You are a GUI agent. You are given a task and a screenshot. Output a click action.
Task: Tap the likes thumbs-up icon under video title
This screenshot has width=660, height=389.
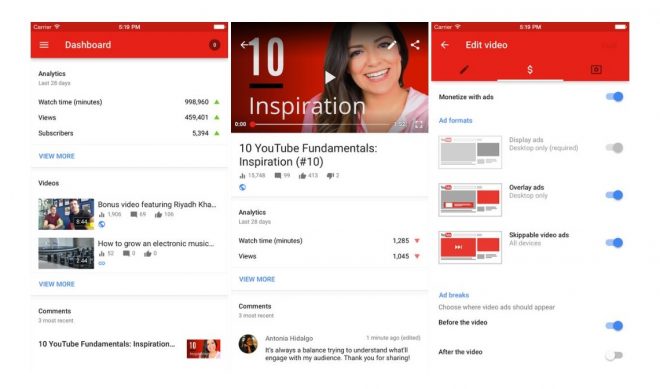tap(302, 176)
